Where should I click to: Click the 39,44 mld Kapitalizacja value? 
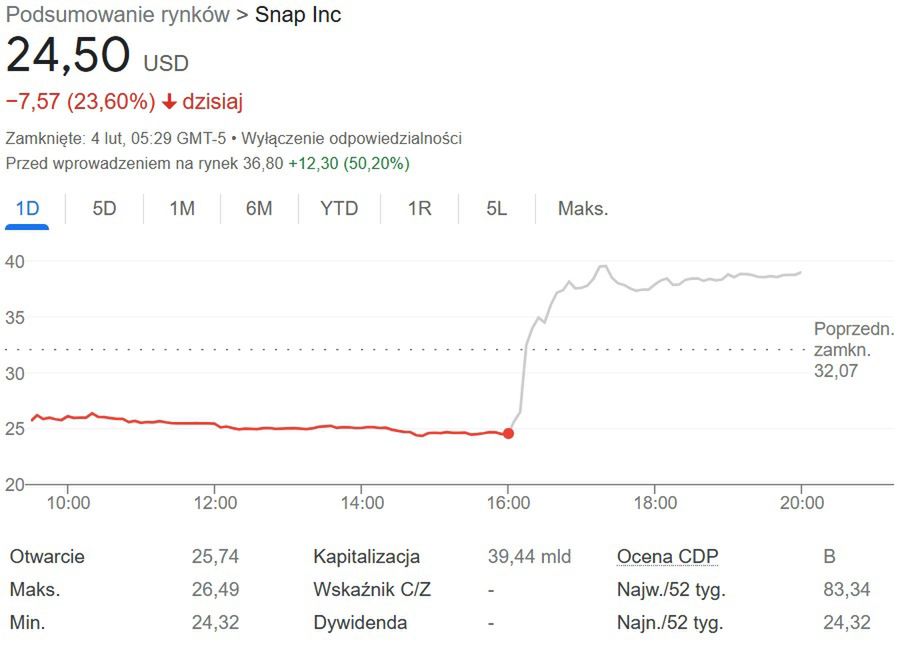528,557
